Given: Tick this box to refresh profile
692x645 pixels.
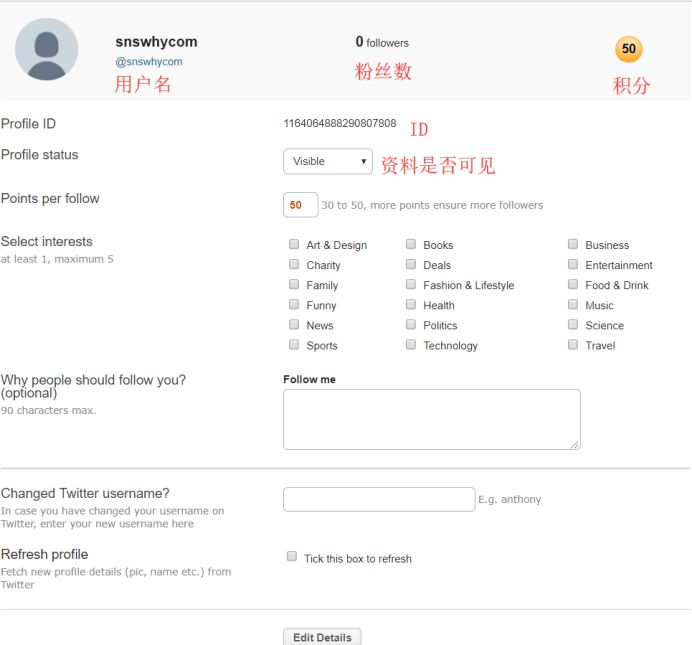Looking at the screenshot, I should [292, 556].
